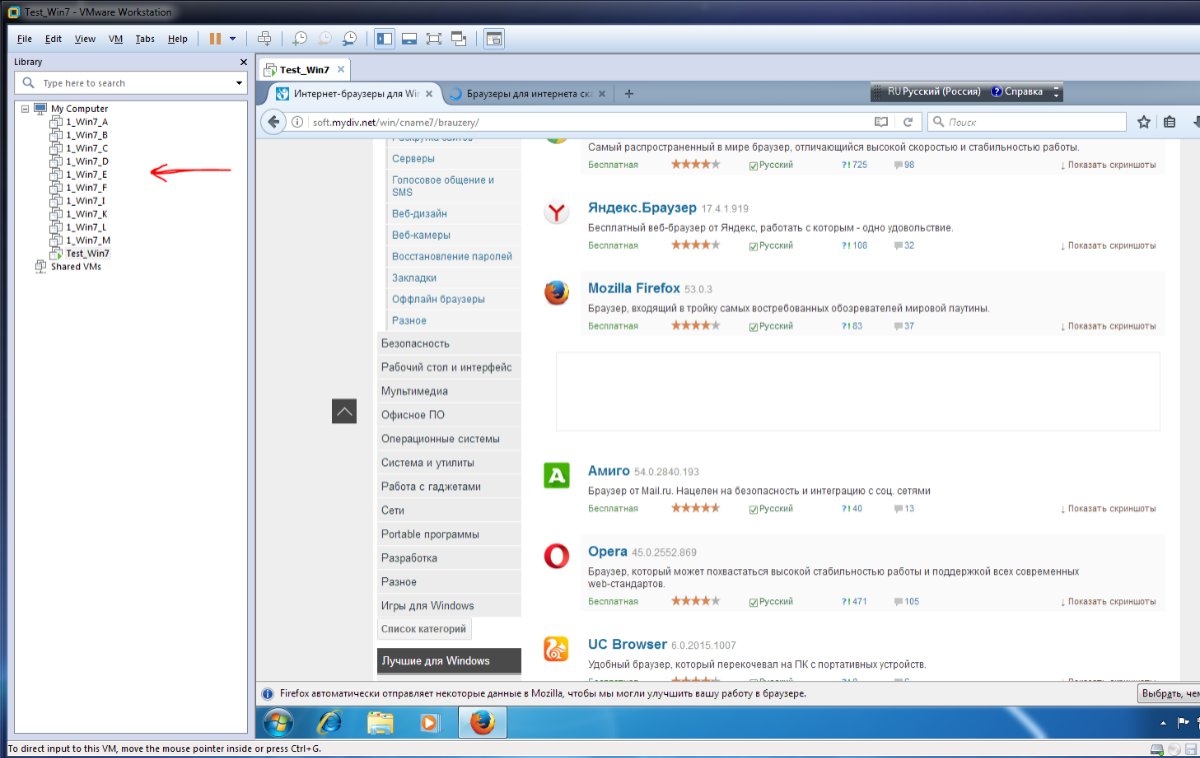Collapse the My Computer tree node
Screen dimensions: 1200x758
tap(25, 108)
